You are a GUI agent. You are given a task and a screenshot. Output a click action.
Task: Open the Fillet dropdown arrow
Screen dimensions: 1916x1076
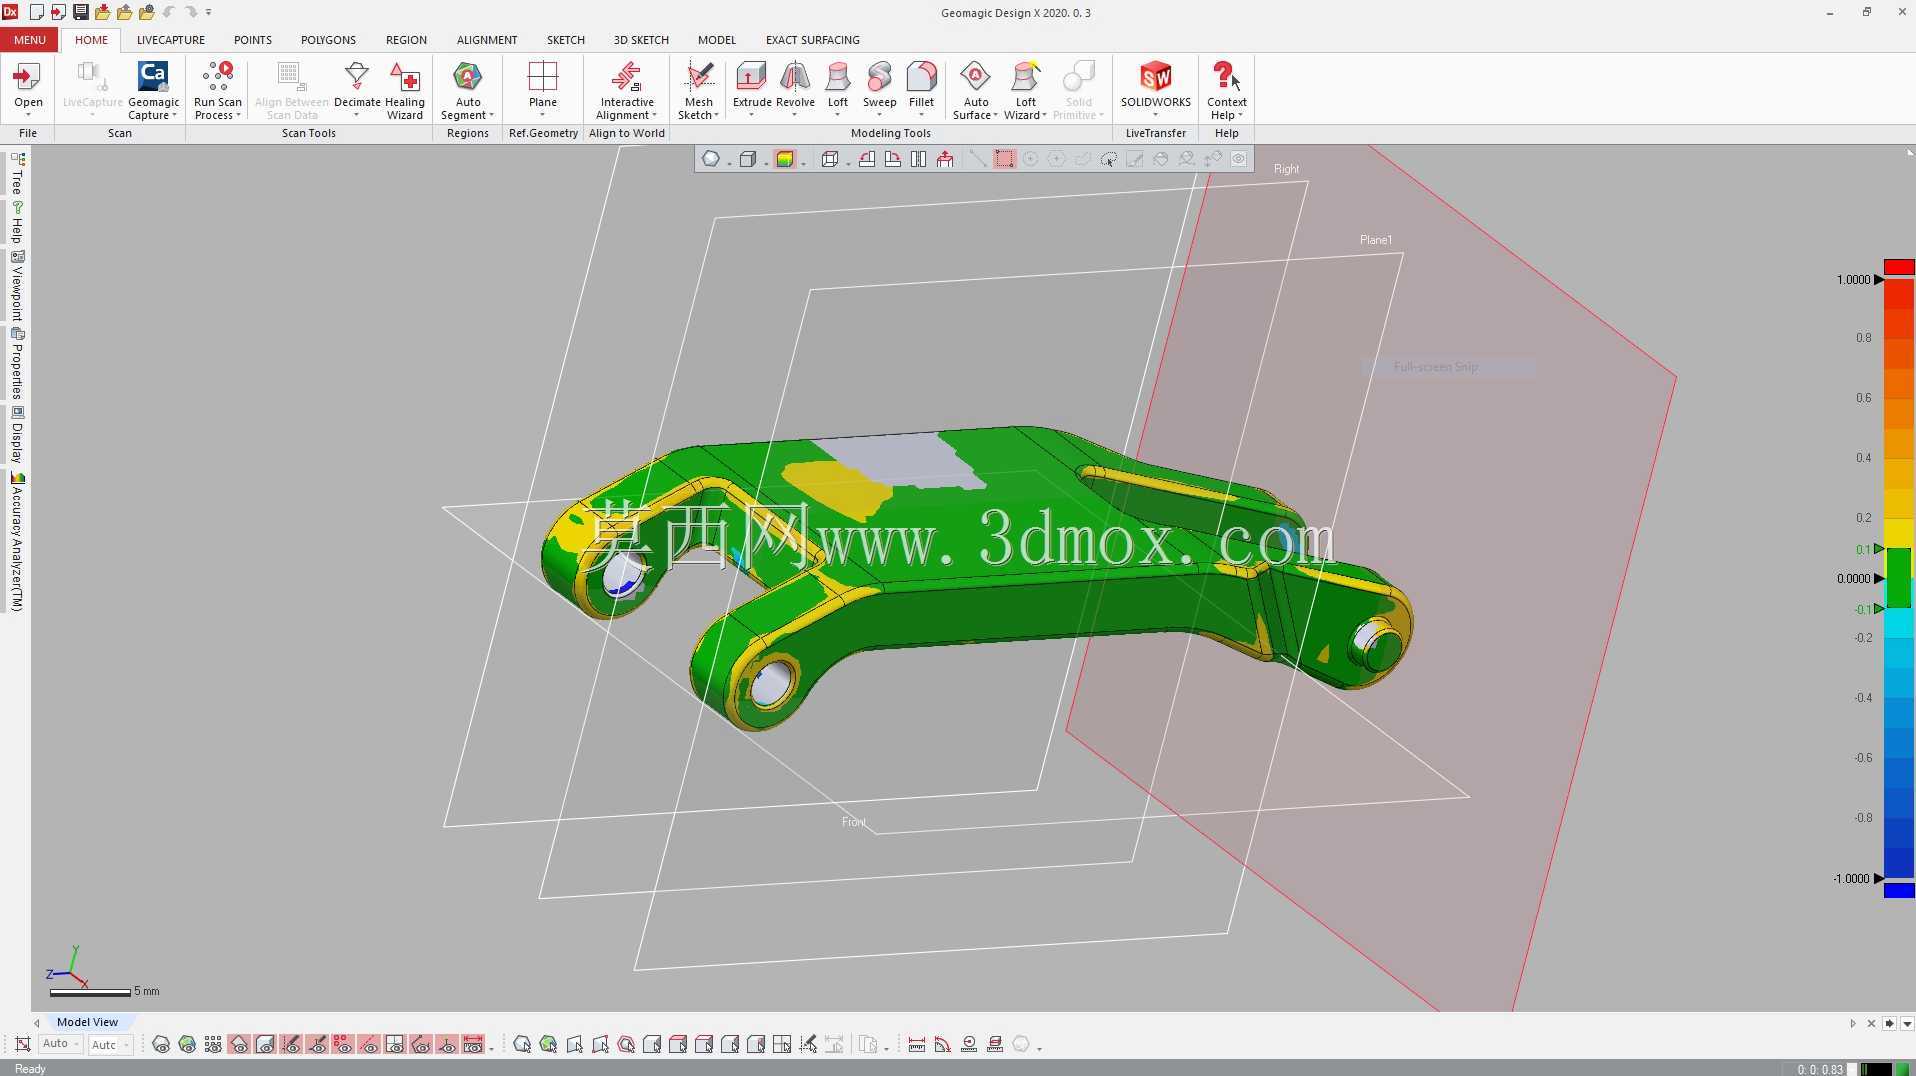pyautogui.click(x=921, y=115)
